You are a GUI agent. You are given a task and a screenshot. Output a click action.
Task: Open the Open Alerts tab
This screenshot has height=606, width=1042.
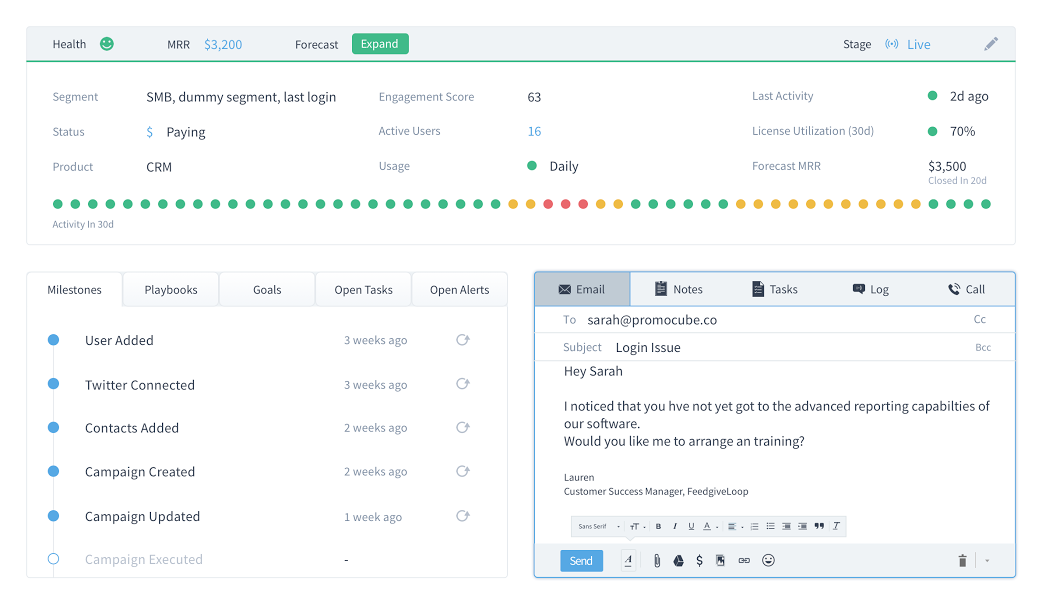(x=459, y=290)
